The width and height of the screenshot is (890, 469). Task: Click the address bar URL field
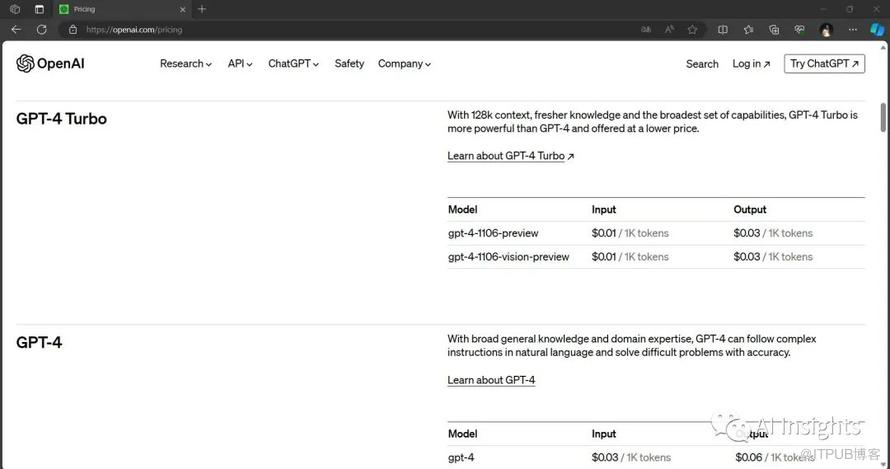pos(350,30)
